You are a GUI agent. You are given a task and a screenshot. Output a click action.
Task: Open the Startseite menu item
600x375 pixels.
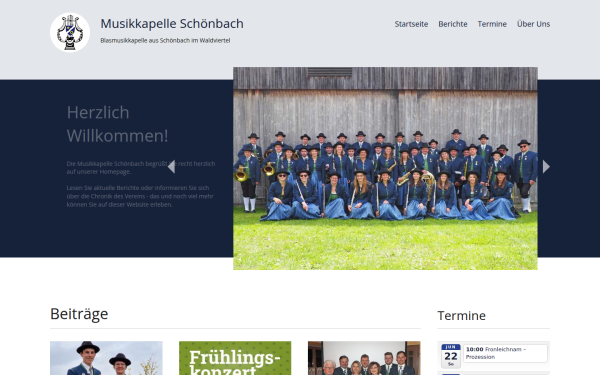pyautogui.click(x=411, y=24)
